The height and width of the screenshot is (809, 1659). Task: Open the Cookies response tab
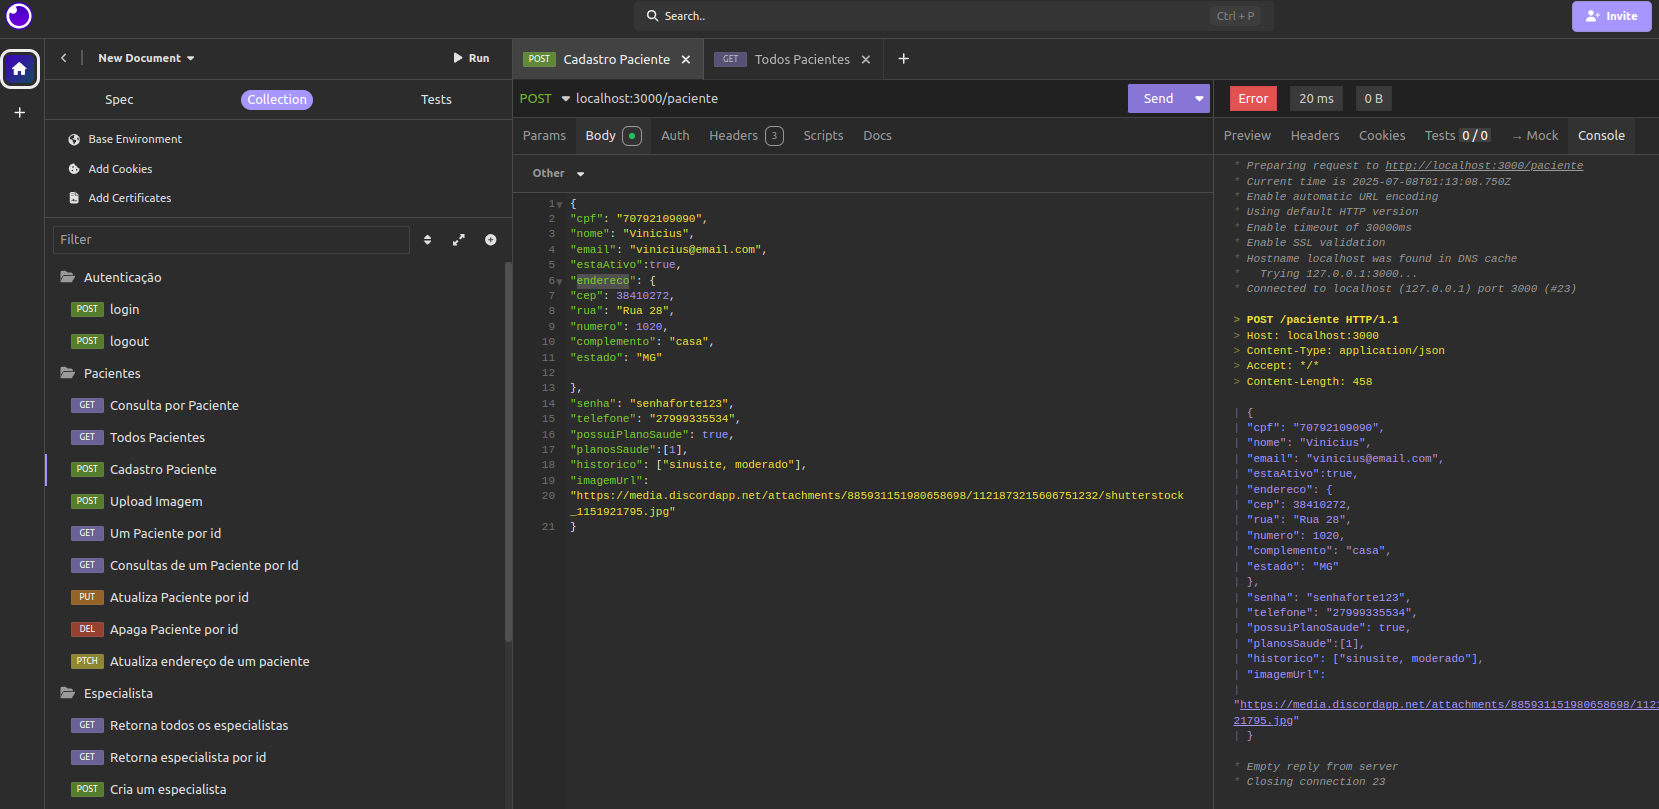coord(1382,136)
